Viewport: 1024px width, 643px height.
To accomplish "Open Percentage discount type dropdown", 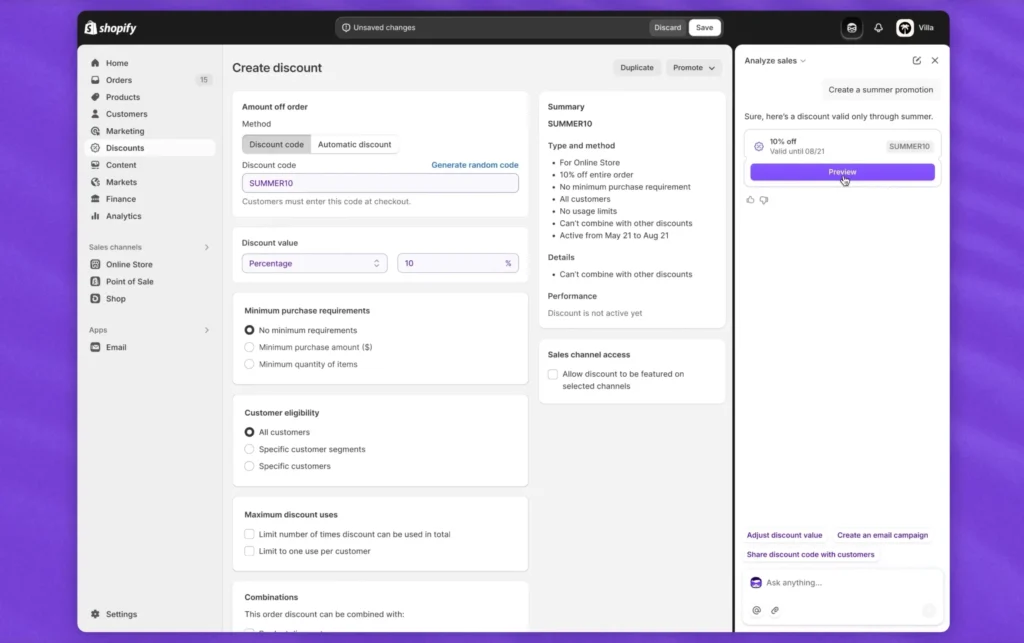I will tap(314, 264).
